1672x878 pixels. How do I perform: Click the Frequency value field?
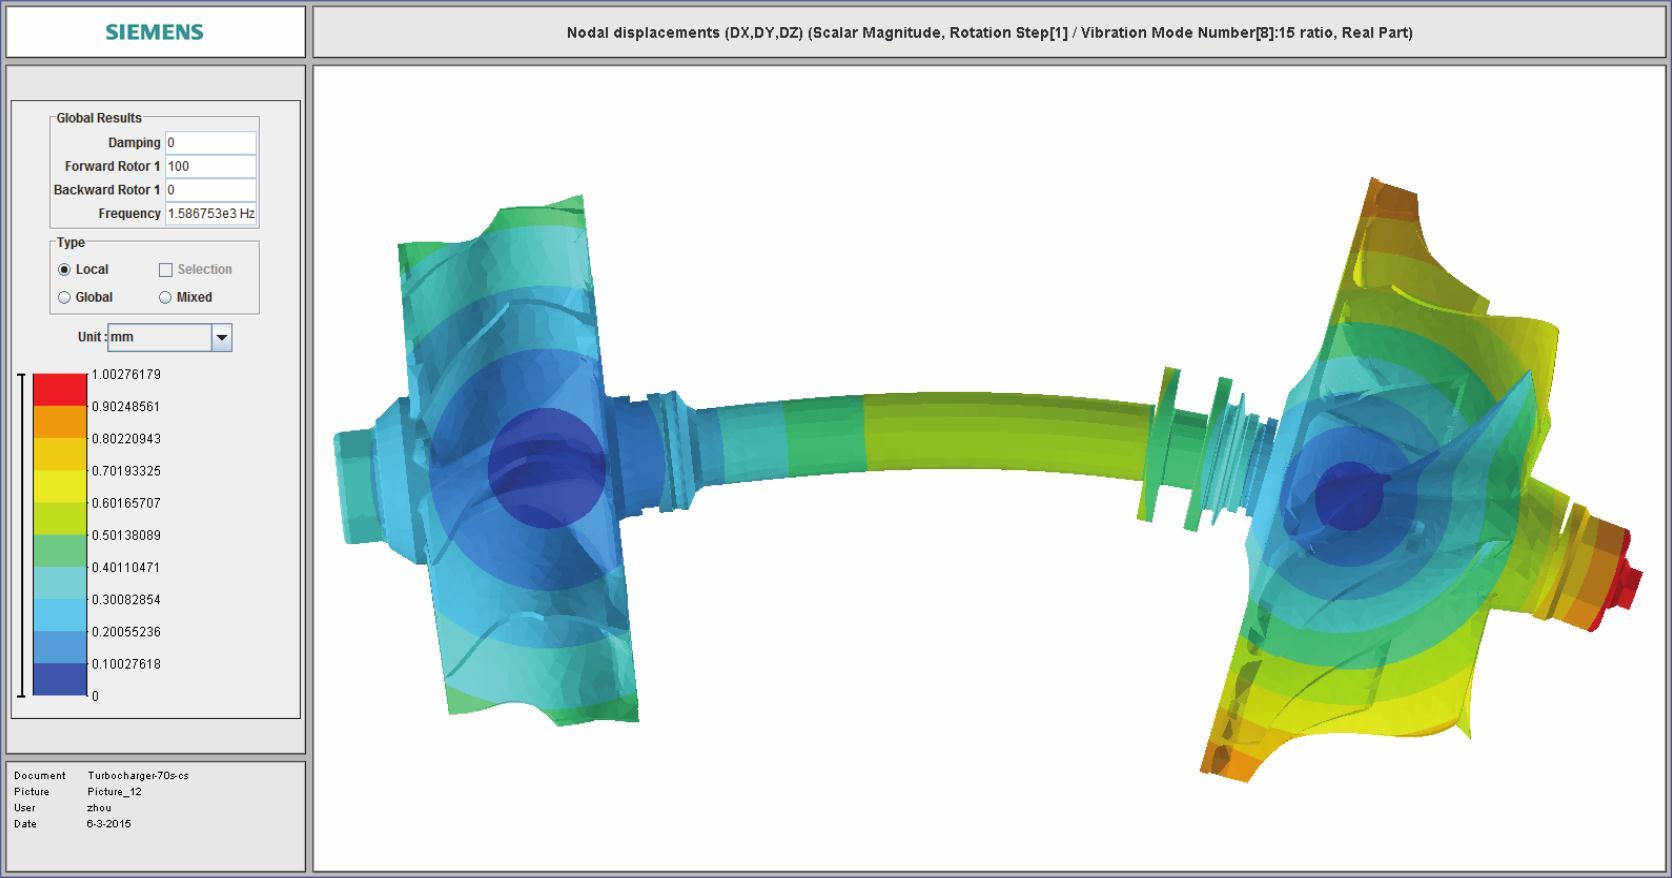(210, 214)
